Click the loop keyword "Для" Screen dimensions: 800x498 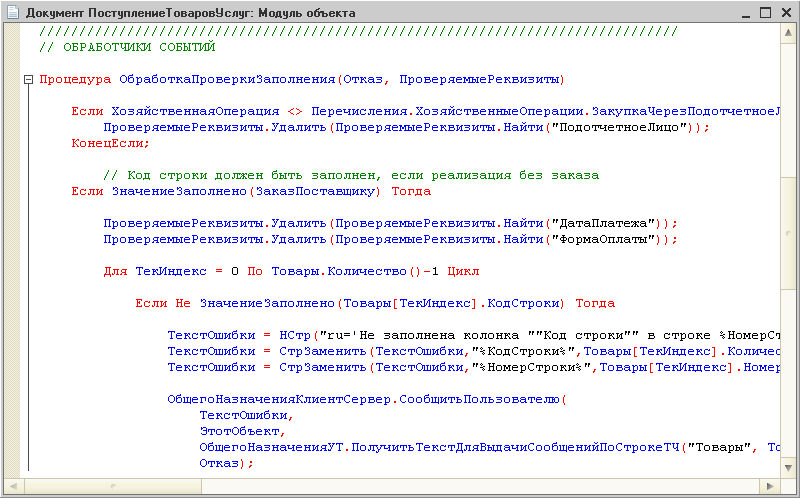115,271
